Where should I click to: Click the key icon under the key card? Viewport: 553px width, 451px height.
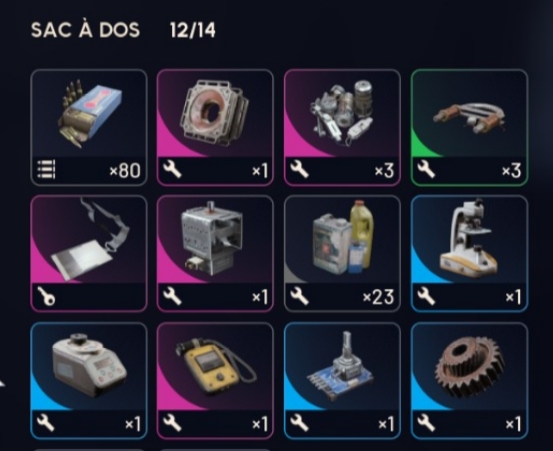(x=47, y=295)
